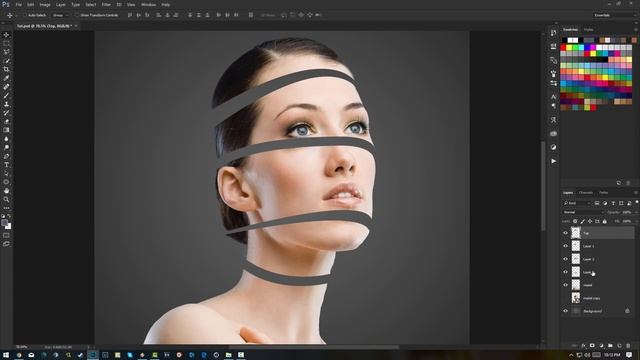The image size is (640, 360).
Task: Click the model copy layer thumbnail
Action: point(576,298)
